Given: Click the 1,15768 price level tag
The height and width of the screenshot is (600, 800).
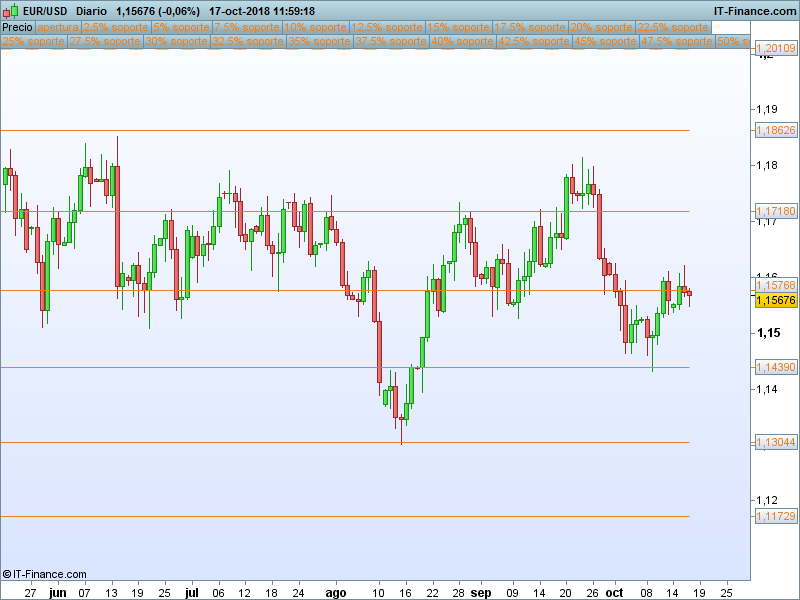Looking at the screenshot, I should [776, 285].
